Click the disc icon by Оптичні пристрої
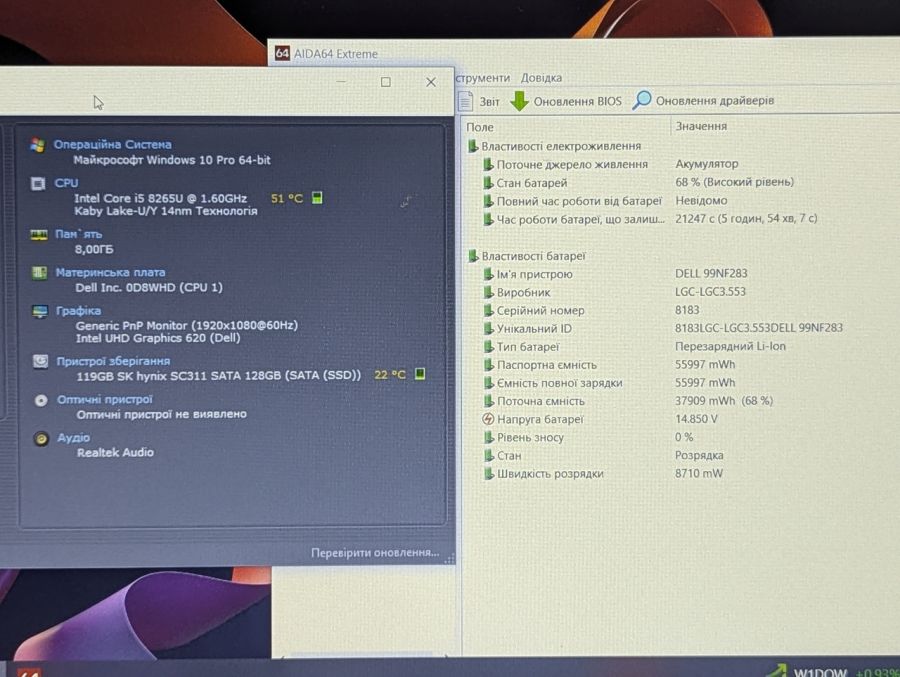Image resolution: width=900 pixels, height=677 pixels. click(x=41, y=400)
